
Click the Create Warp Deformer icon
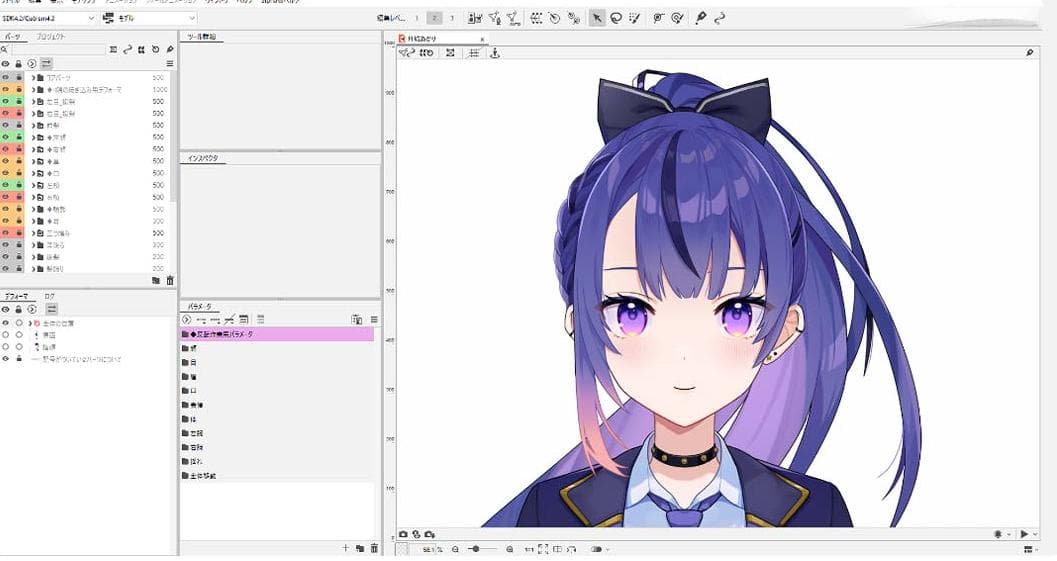pyautogui.click(x=536, y=18)
